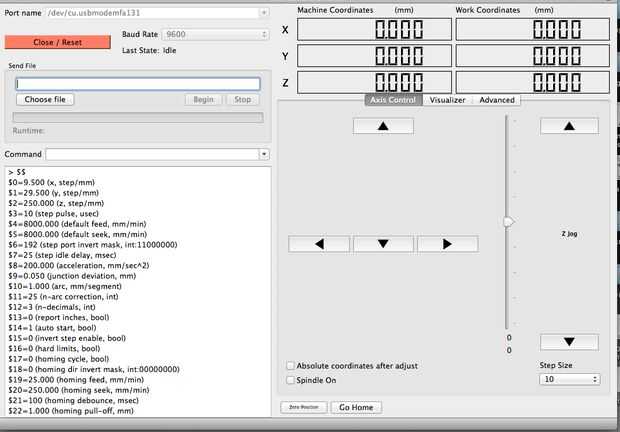Click the '> $$' console command line
Image resolution: width=620 pixels, height=432 pixels.
tap(17, 172)
